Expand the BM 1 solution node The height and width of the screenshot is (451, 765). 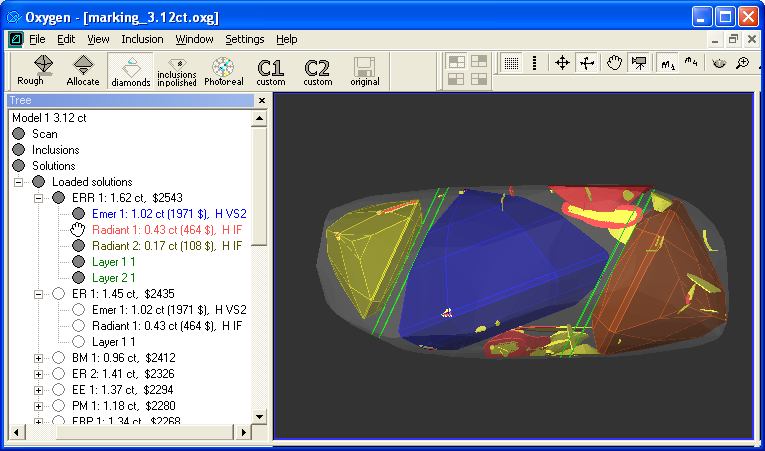39,358
